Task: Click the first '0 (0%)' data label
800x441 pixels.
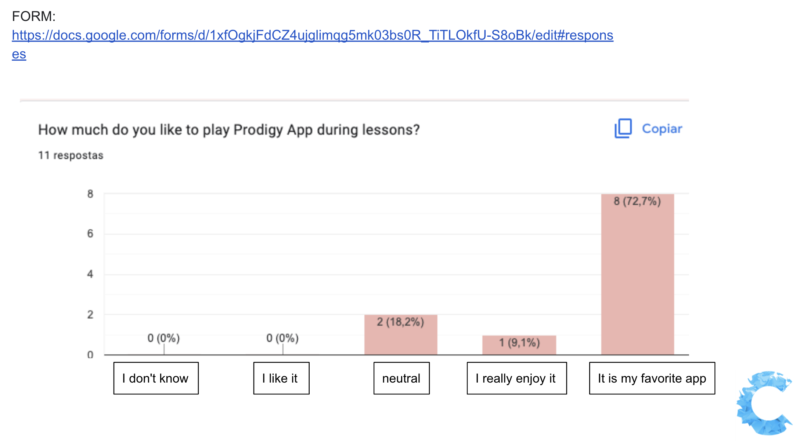Action: point(164,338)
